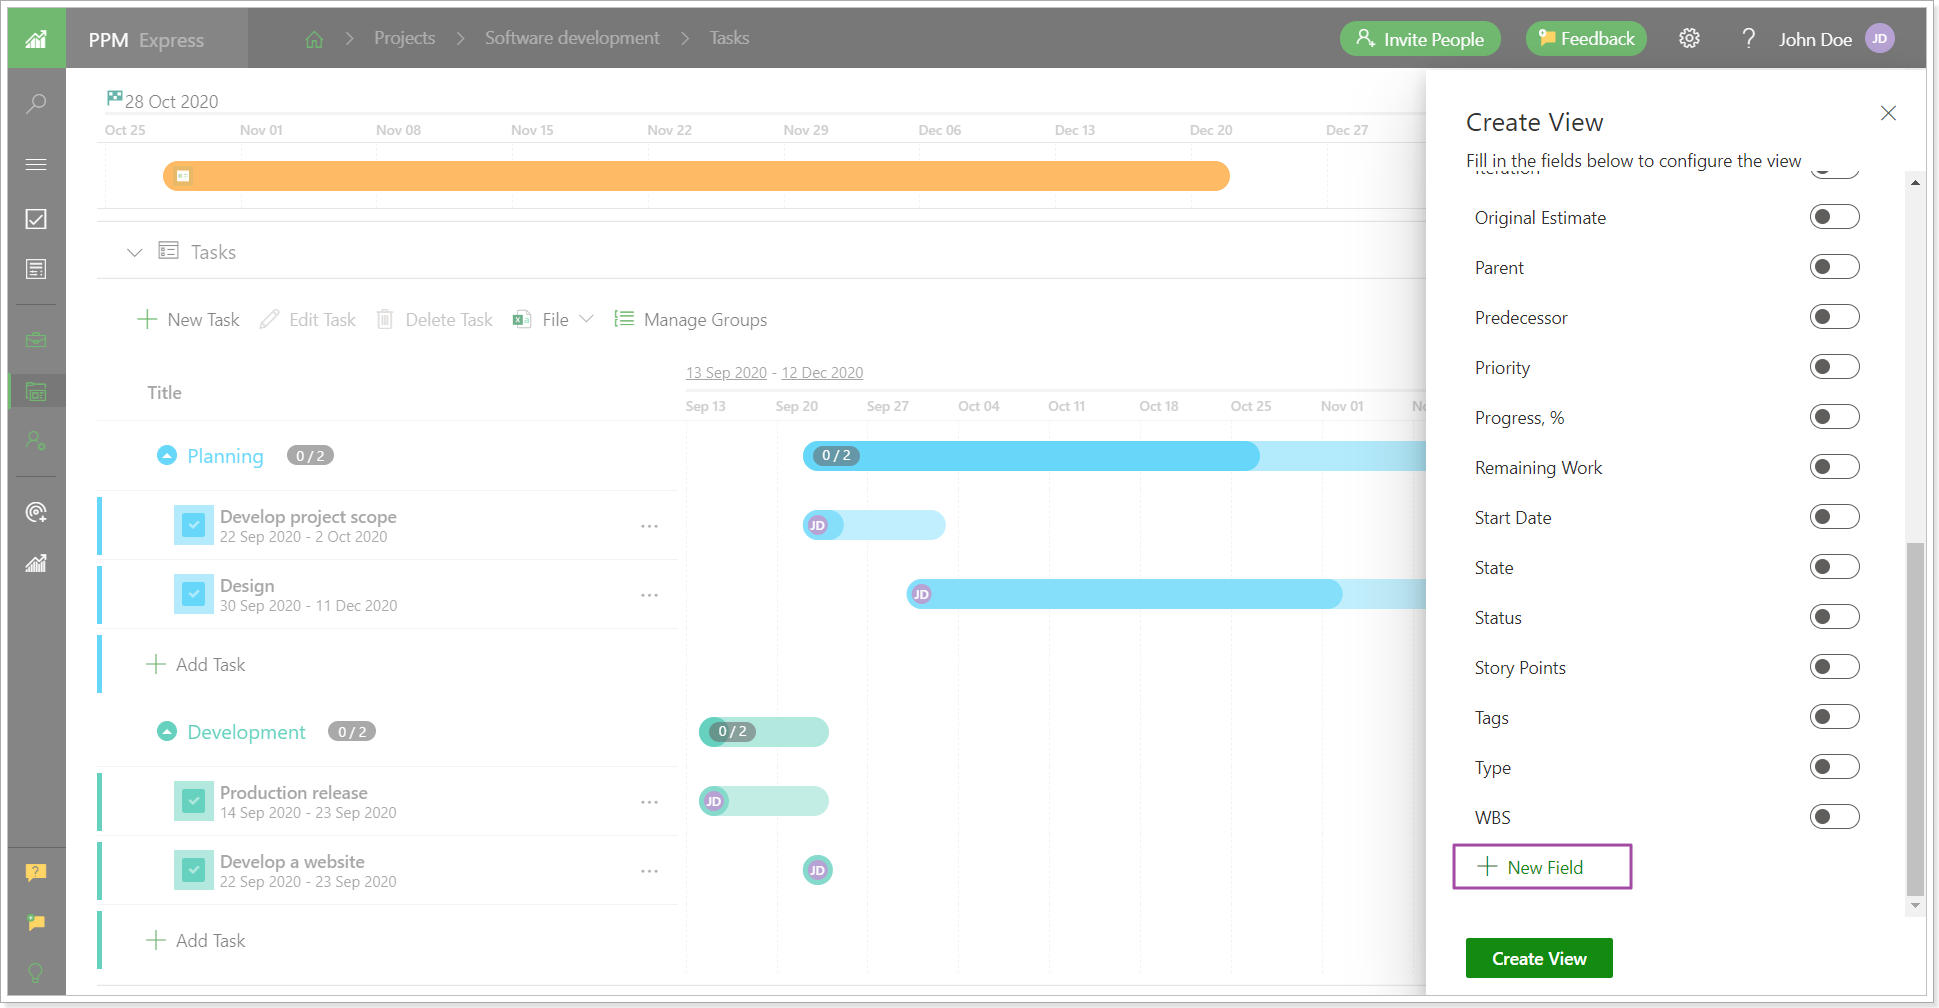
Task: Click the options ellipsis for Design task
Action: click(649, 594)
